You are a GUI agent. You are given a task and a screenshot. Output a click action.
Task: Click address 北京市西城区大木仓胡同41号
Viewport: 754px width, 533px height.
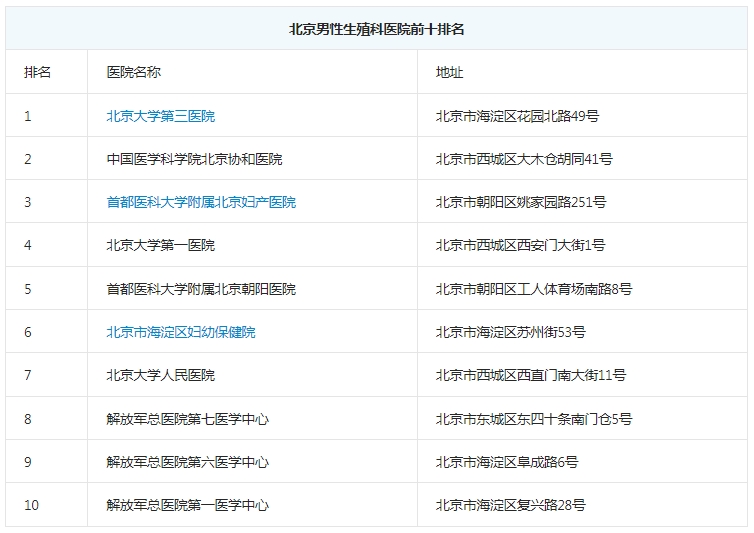[x=524, y=159]
